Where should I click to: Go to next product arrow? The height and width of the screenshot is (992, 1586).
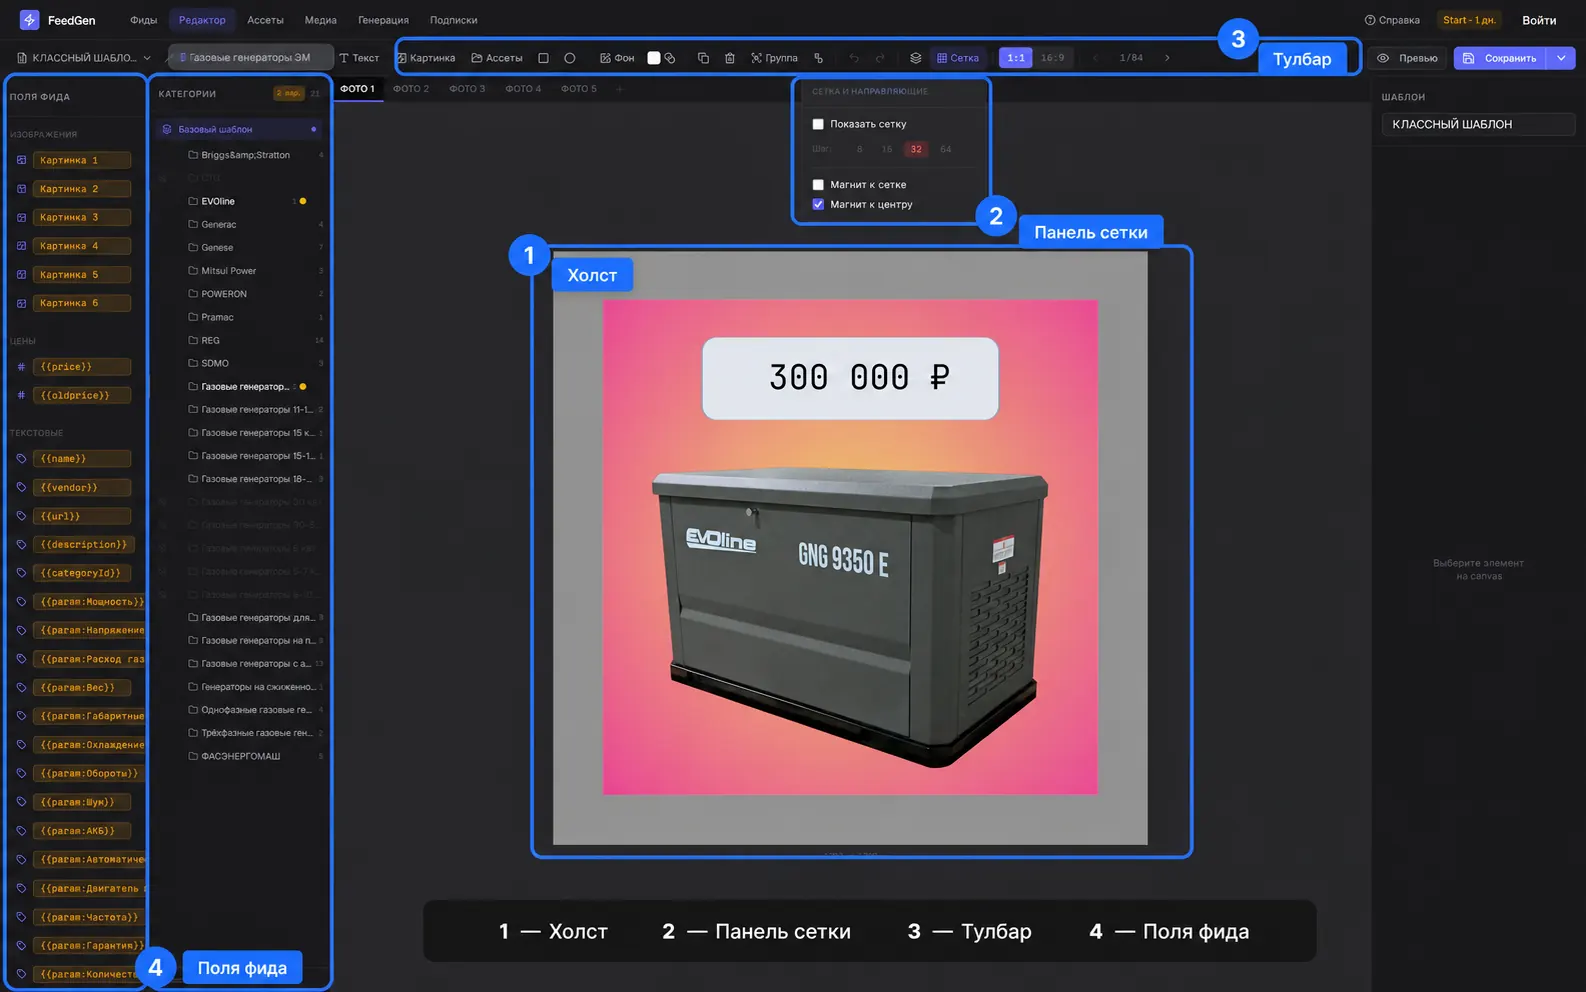1167,58
